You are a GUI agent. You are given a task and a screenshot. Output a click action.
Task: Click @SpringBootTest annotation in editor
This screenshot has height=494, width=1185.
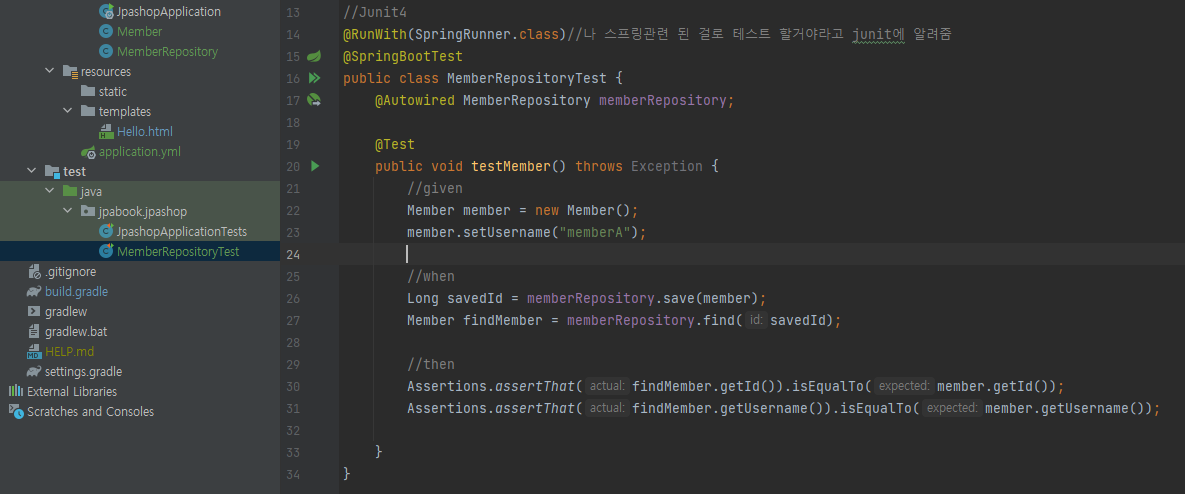[403, 56]
